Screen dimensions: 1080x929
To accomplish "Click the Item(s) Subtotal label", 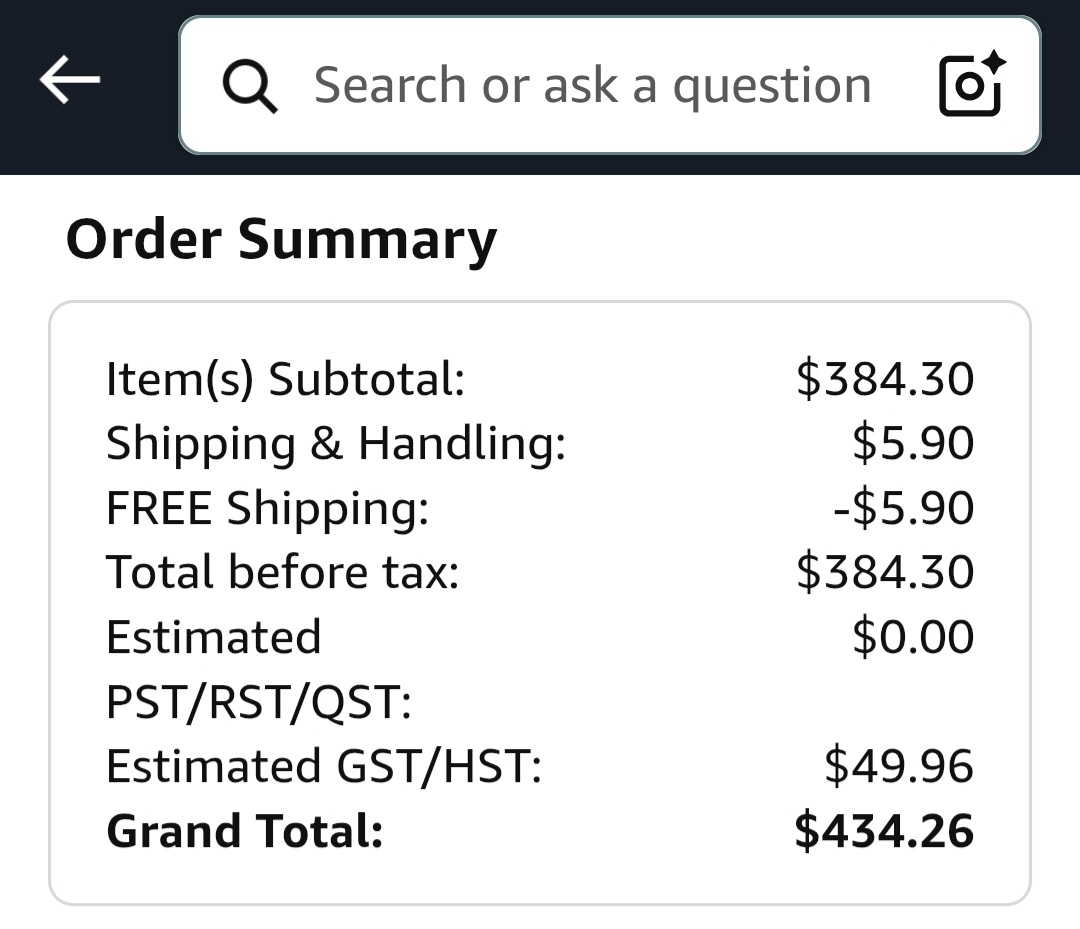I will (x=285, y=379).
